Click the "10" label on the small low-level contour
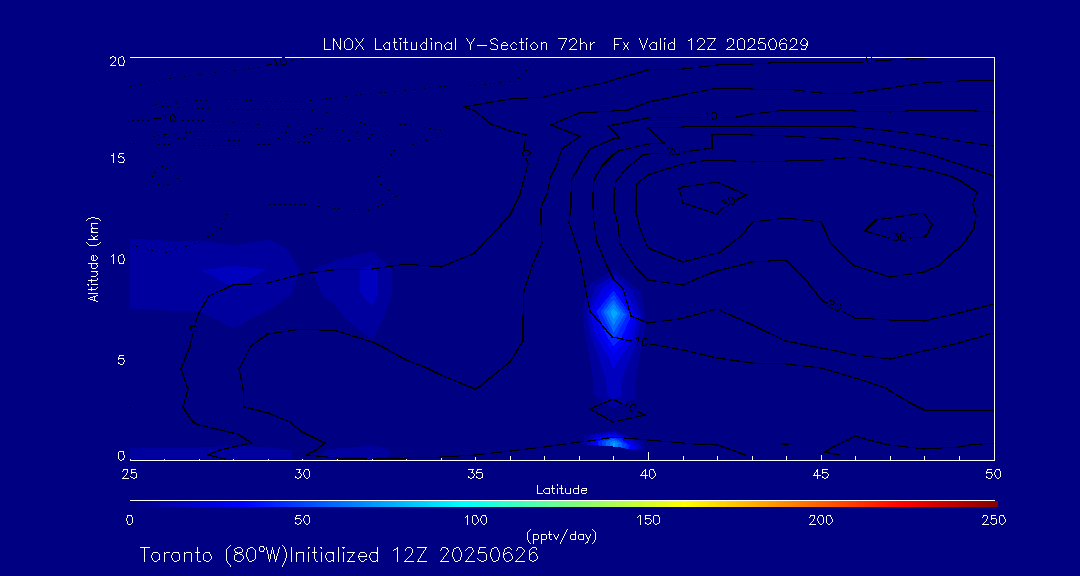The image size is (1080, 576). click(x=629, y=407)
